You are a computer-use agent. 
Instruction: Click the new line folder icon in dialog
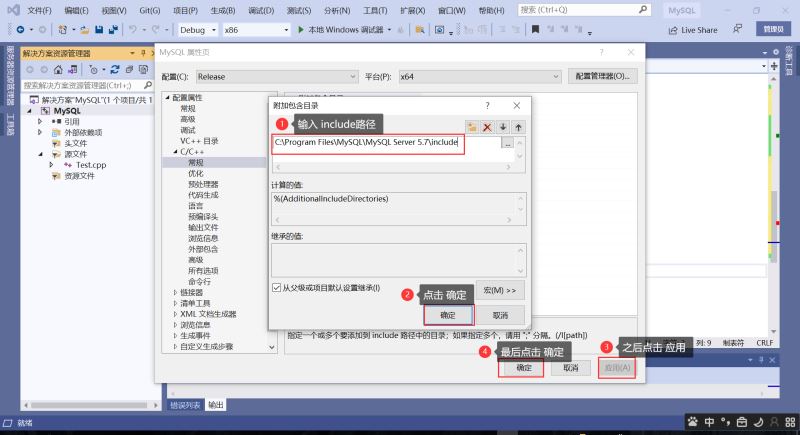pyautogui.click(x=472, y=127)
